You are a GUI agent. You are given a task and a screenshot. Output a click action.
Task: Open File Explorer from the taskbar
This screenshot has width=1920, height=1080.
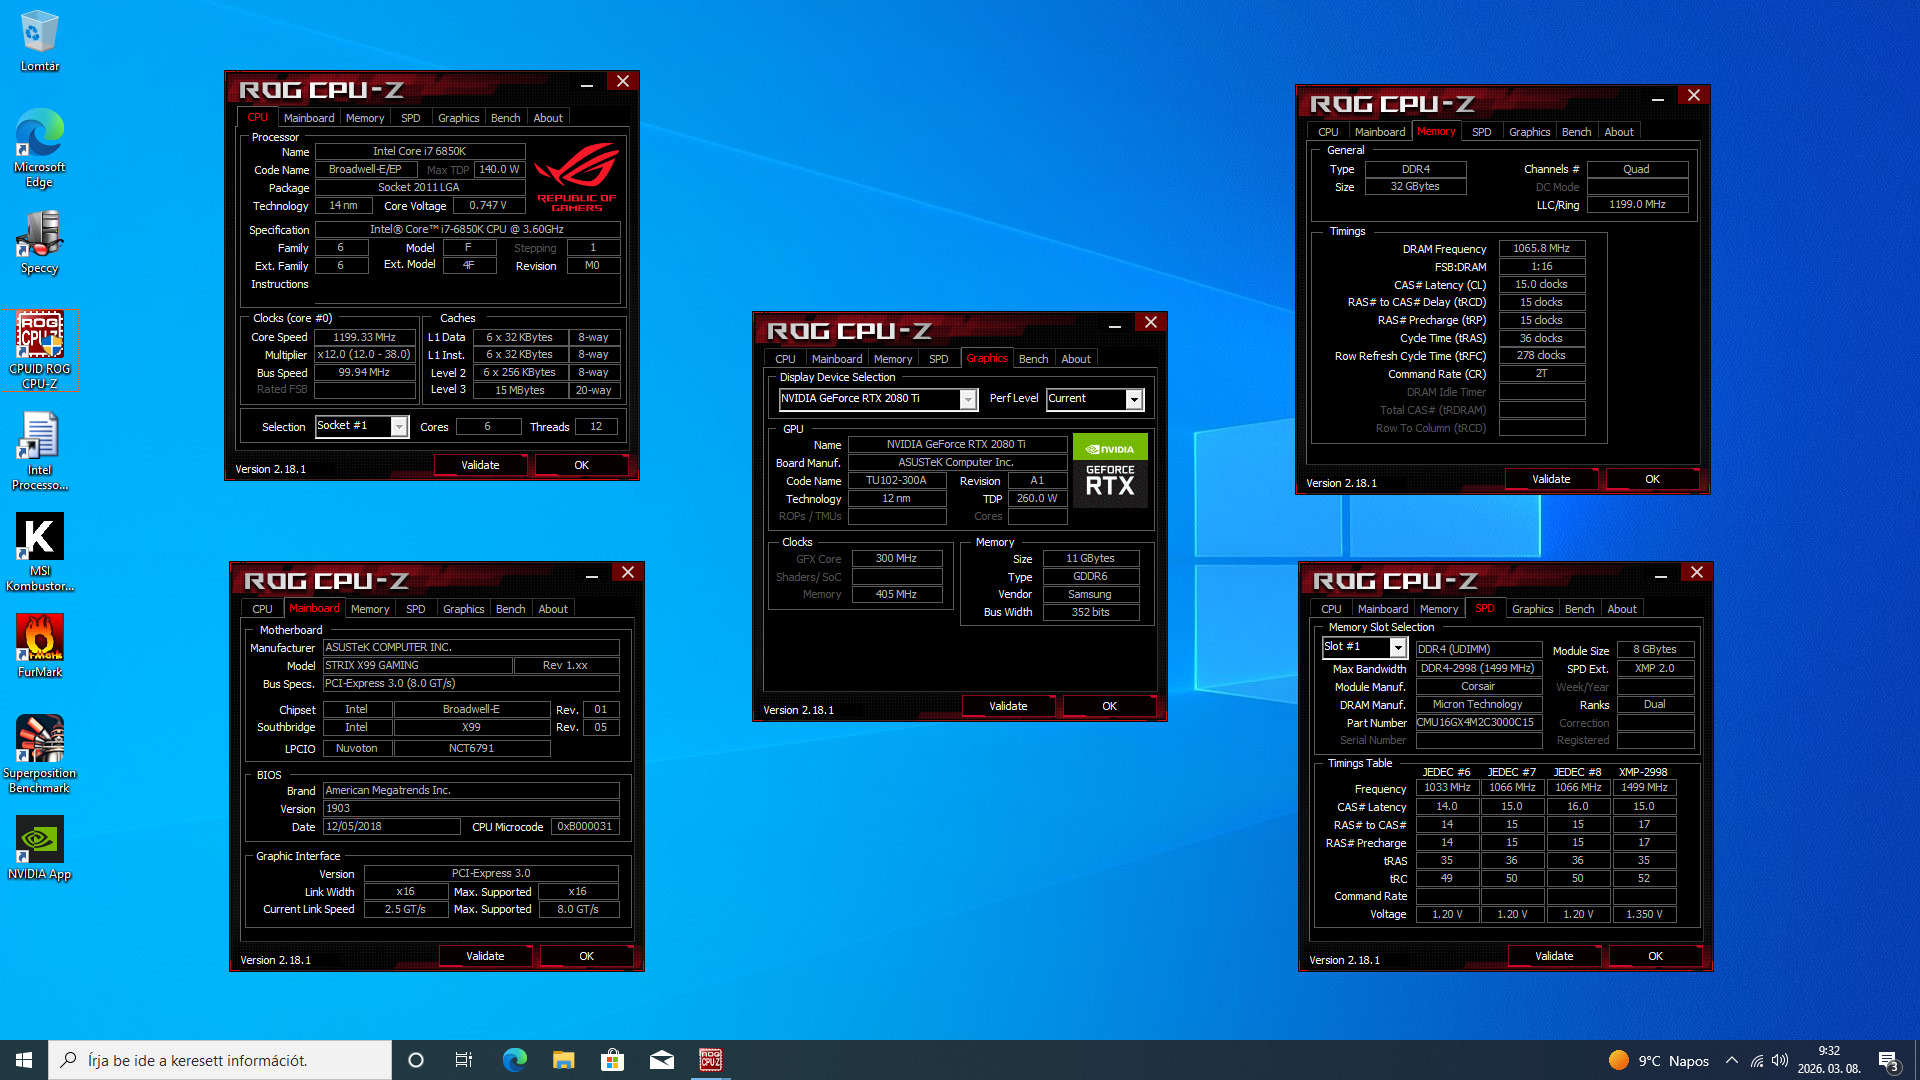tap(563, 1060)
